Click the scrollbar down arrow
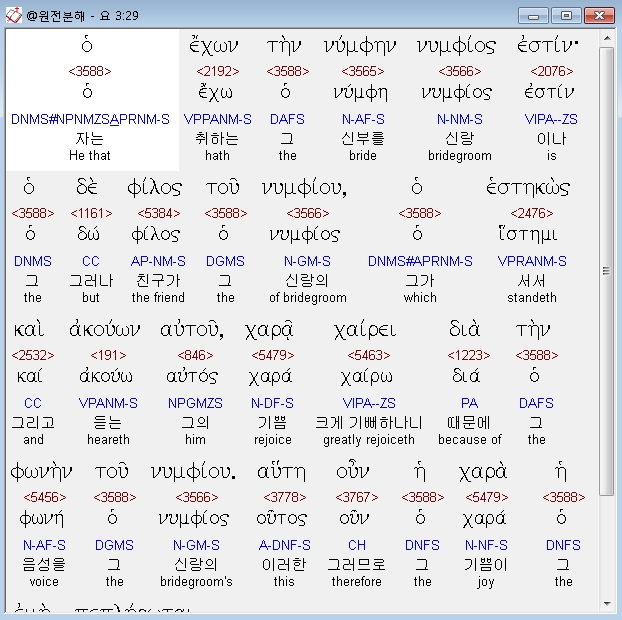Screen dimensions: 622x620 pos(607,604)
